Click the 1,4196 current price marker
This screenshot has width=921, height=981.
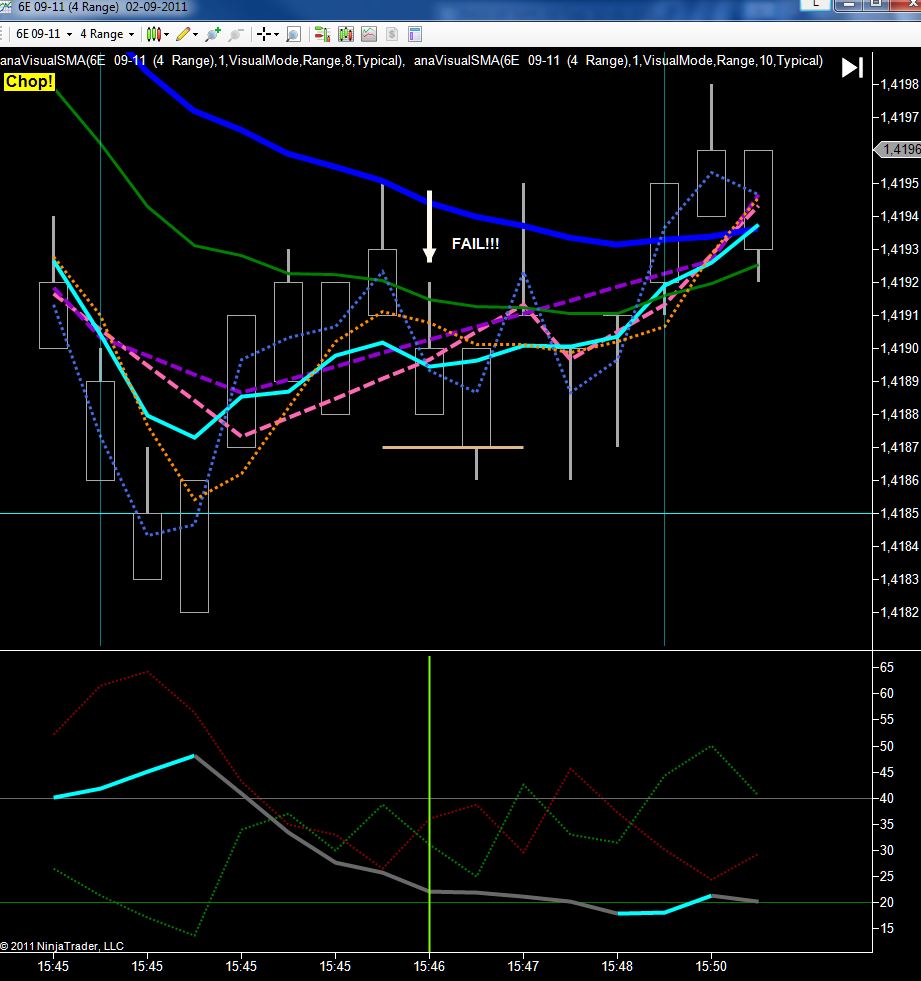(x=898, y=150)
